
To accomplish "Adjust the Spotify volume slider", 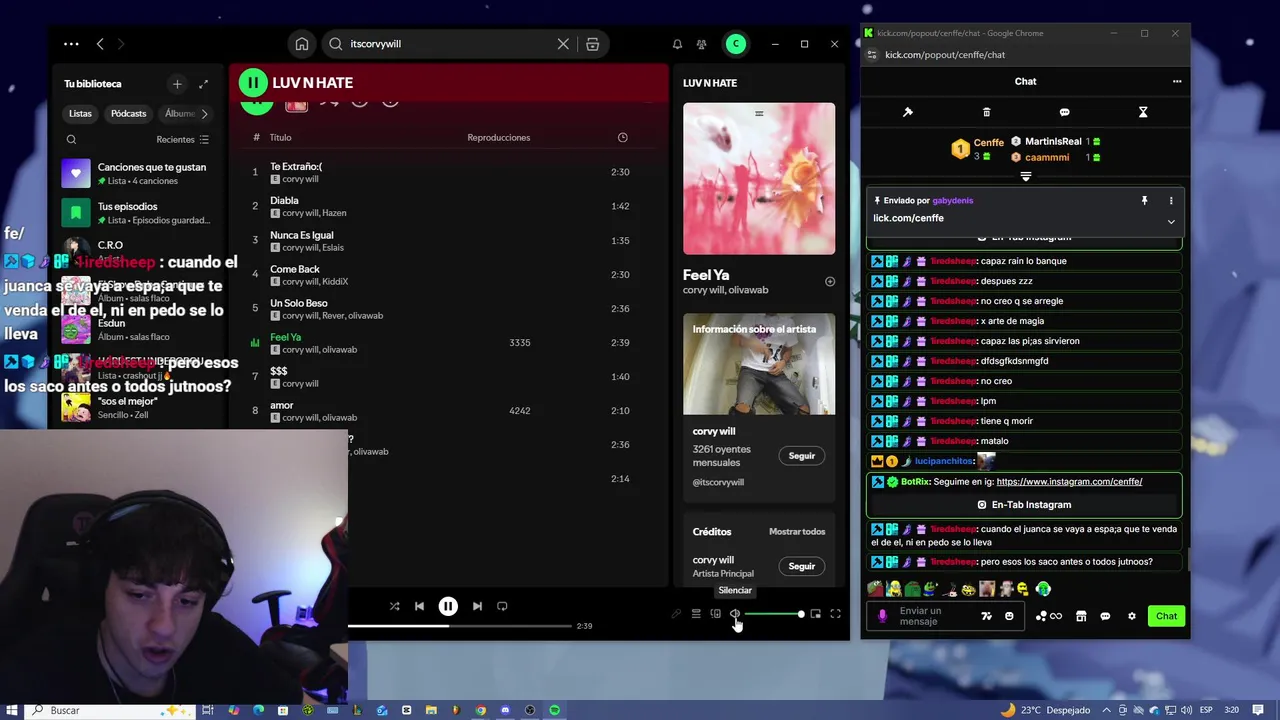I will tap(773, 614).
